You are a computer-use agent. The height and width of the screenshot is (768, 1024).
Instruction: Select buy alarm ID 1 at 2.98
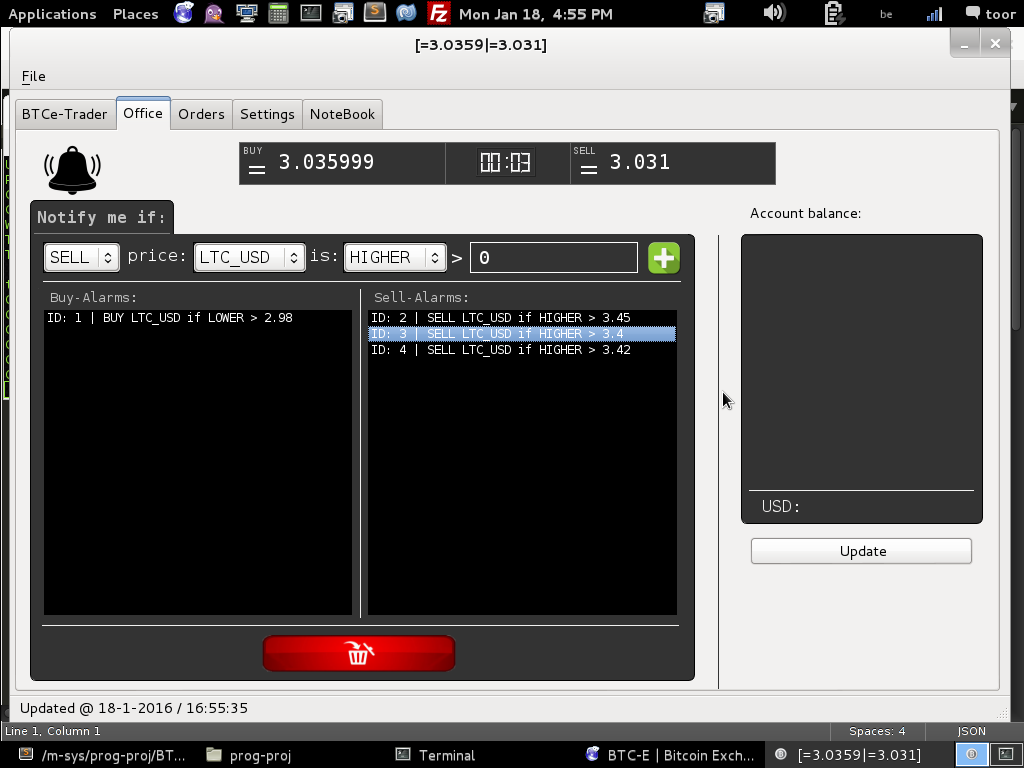point(198,318)
